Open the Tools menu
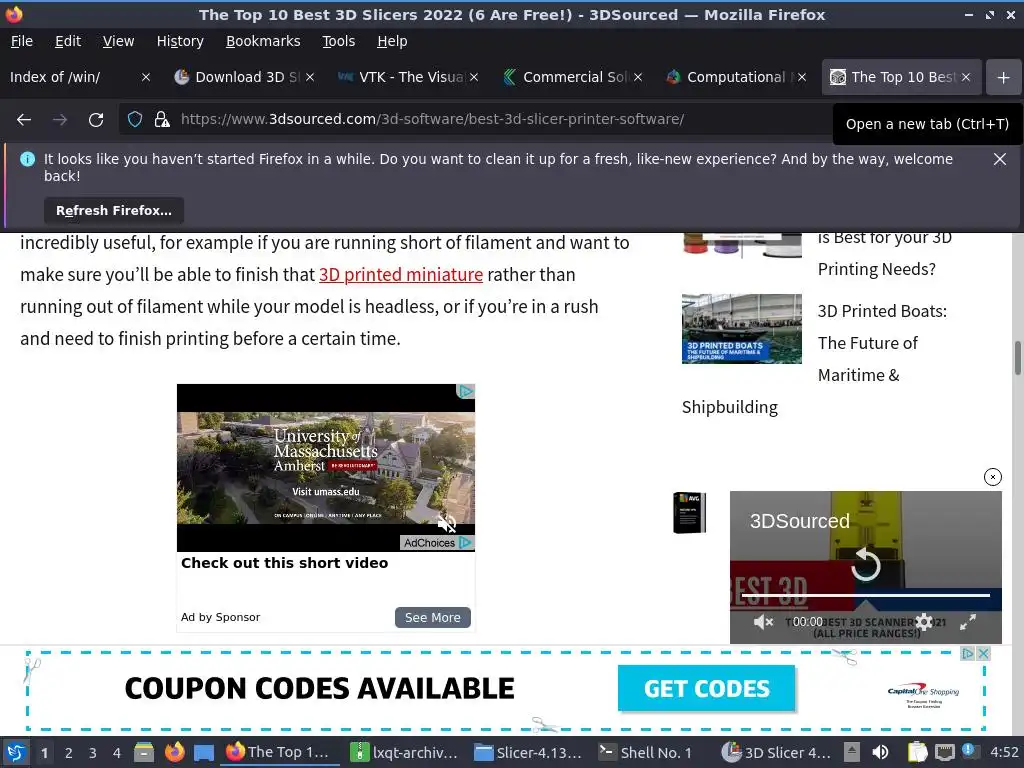Viewport: 1024px width, 768px height. (338, 41)
